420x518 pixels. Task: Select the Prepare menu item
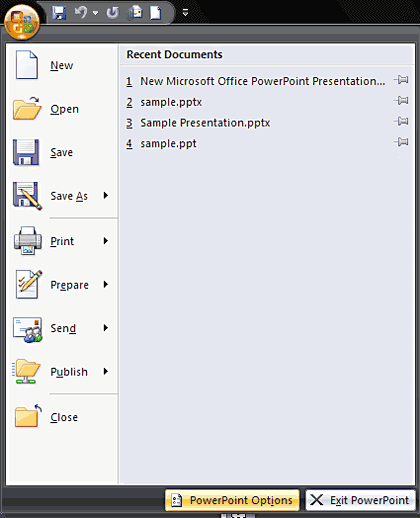click(x=62, y=285)
